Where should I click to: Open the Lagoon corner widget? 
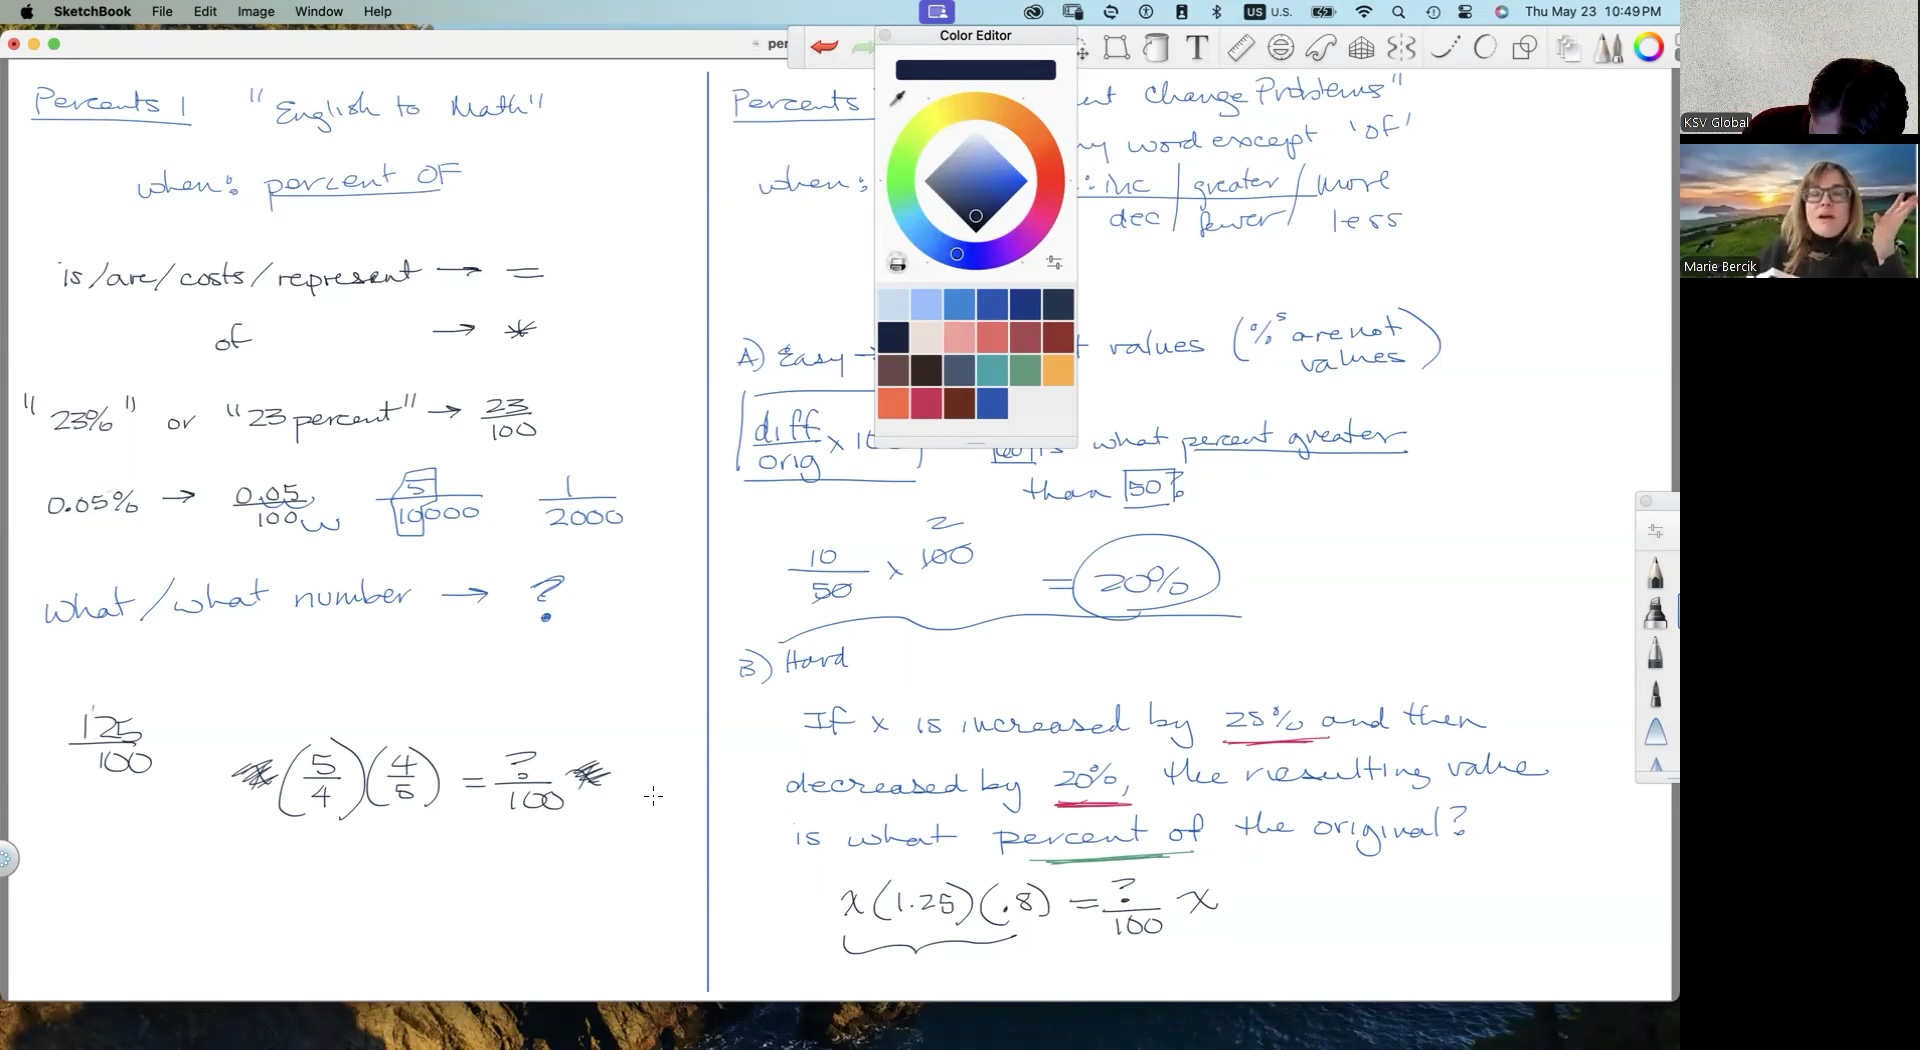click(8, 858)
